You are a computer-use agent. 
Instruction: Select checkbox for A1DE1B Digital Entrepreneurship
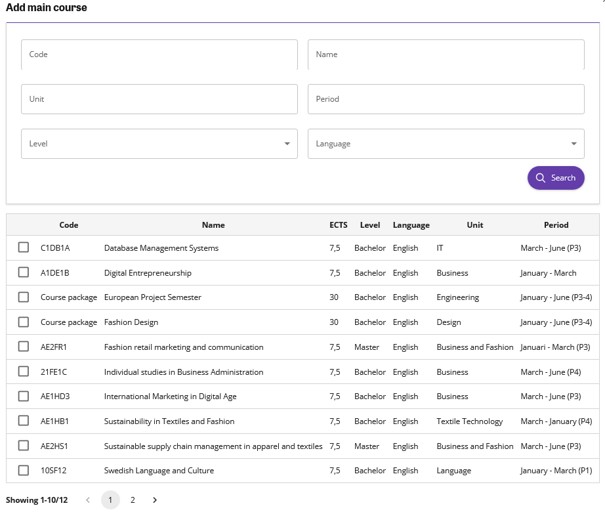coord(24,272)
